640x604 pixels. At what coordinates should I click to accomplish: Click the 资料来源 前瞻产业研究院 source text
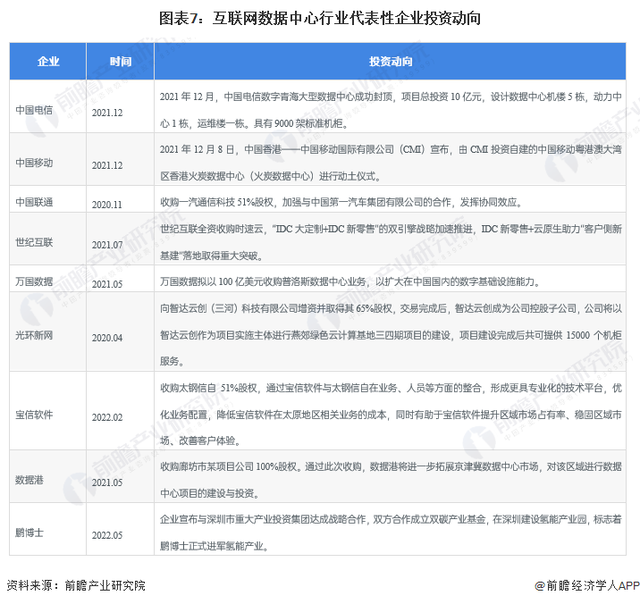point(75,585)
